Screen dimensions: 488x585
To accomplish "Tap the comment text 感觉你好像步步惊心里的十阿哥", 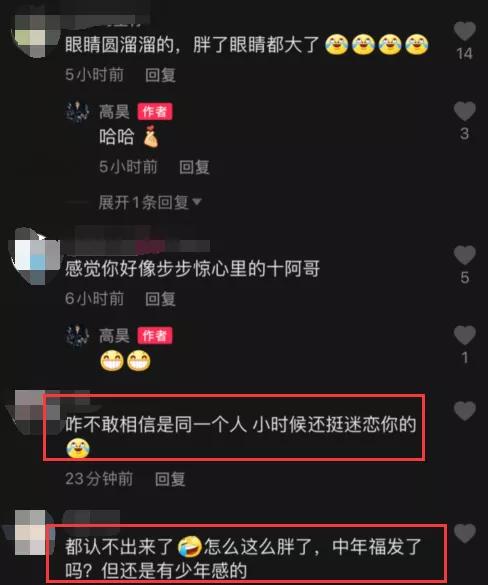I will point(193,269).
